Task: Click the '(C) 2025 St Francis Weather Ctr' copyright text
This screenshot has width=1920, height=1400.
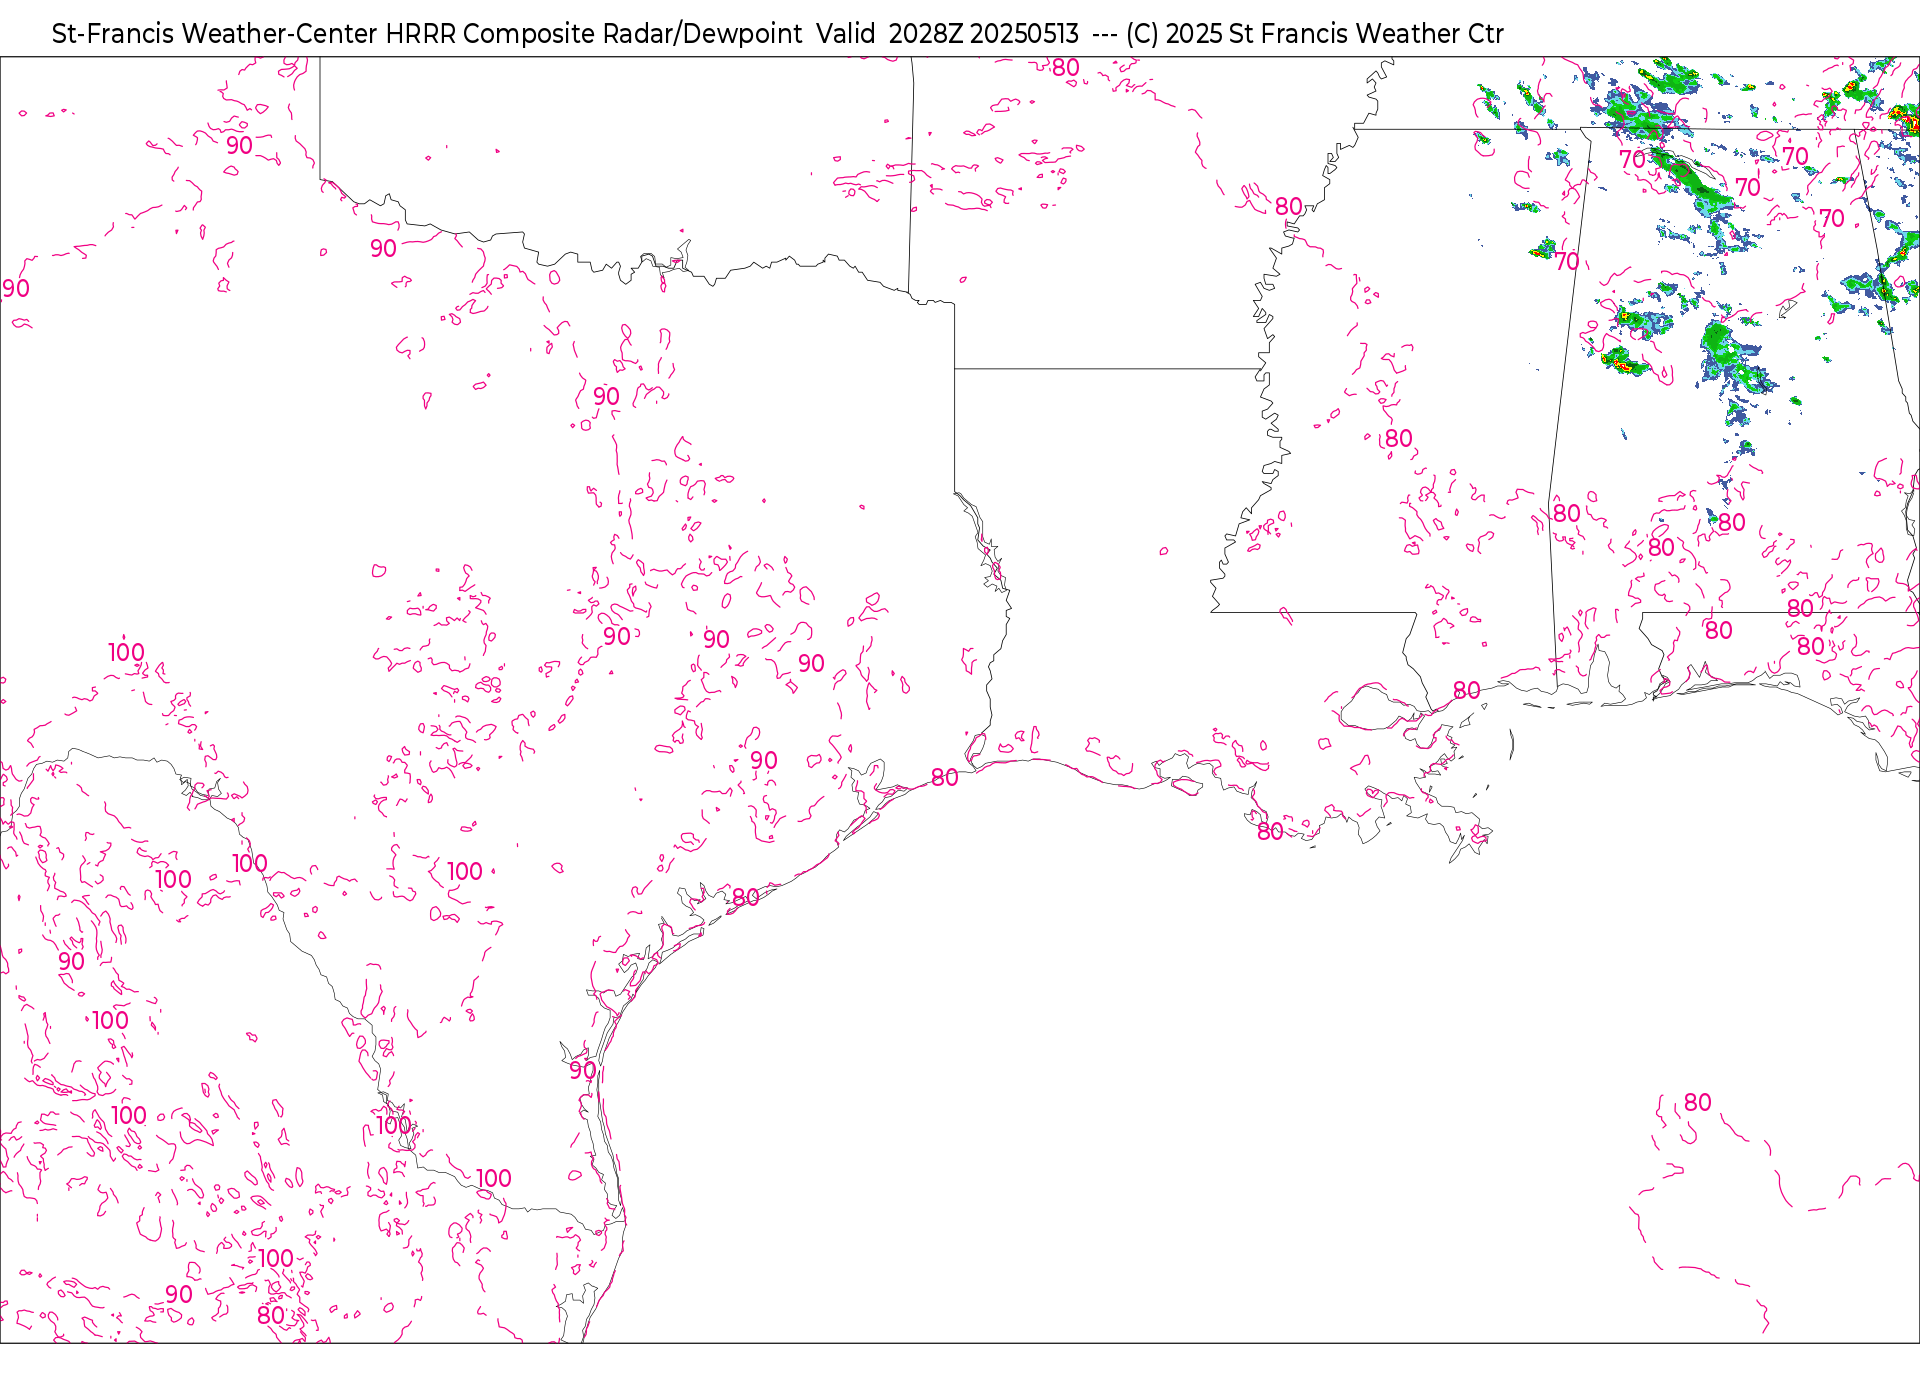Action: [x=1315, y=34]
